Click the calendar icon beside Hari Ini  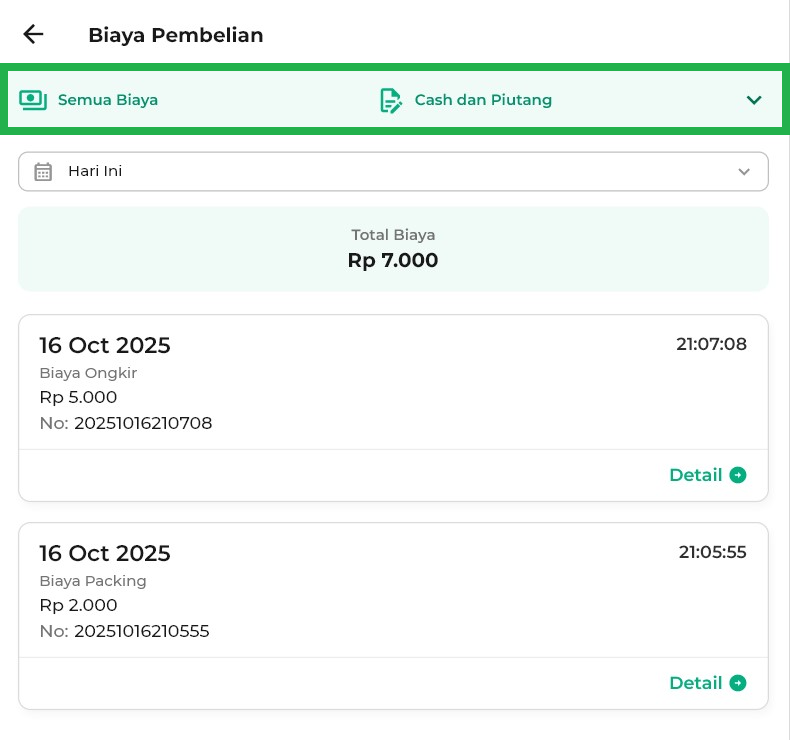[43, 171]
